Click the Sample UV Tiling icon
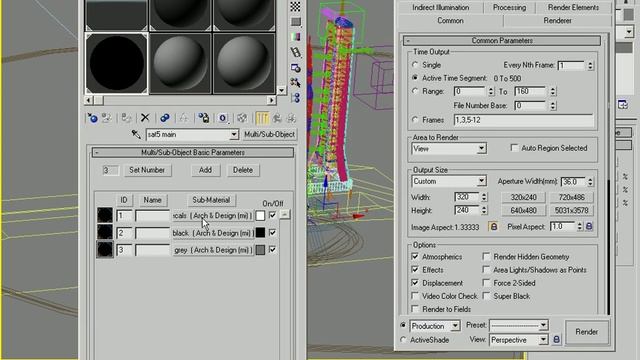 [296, 21]
